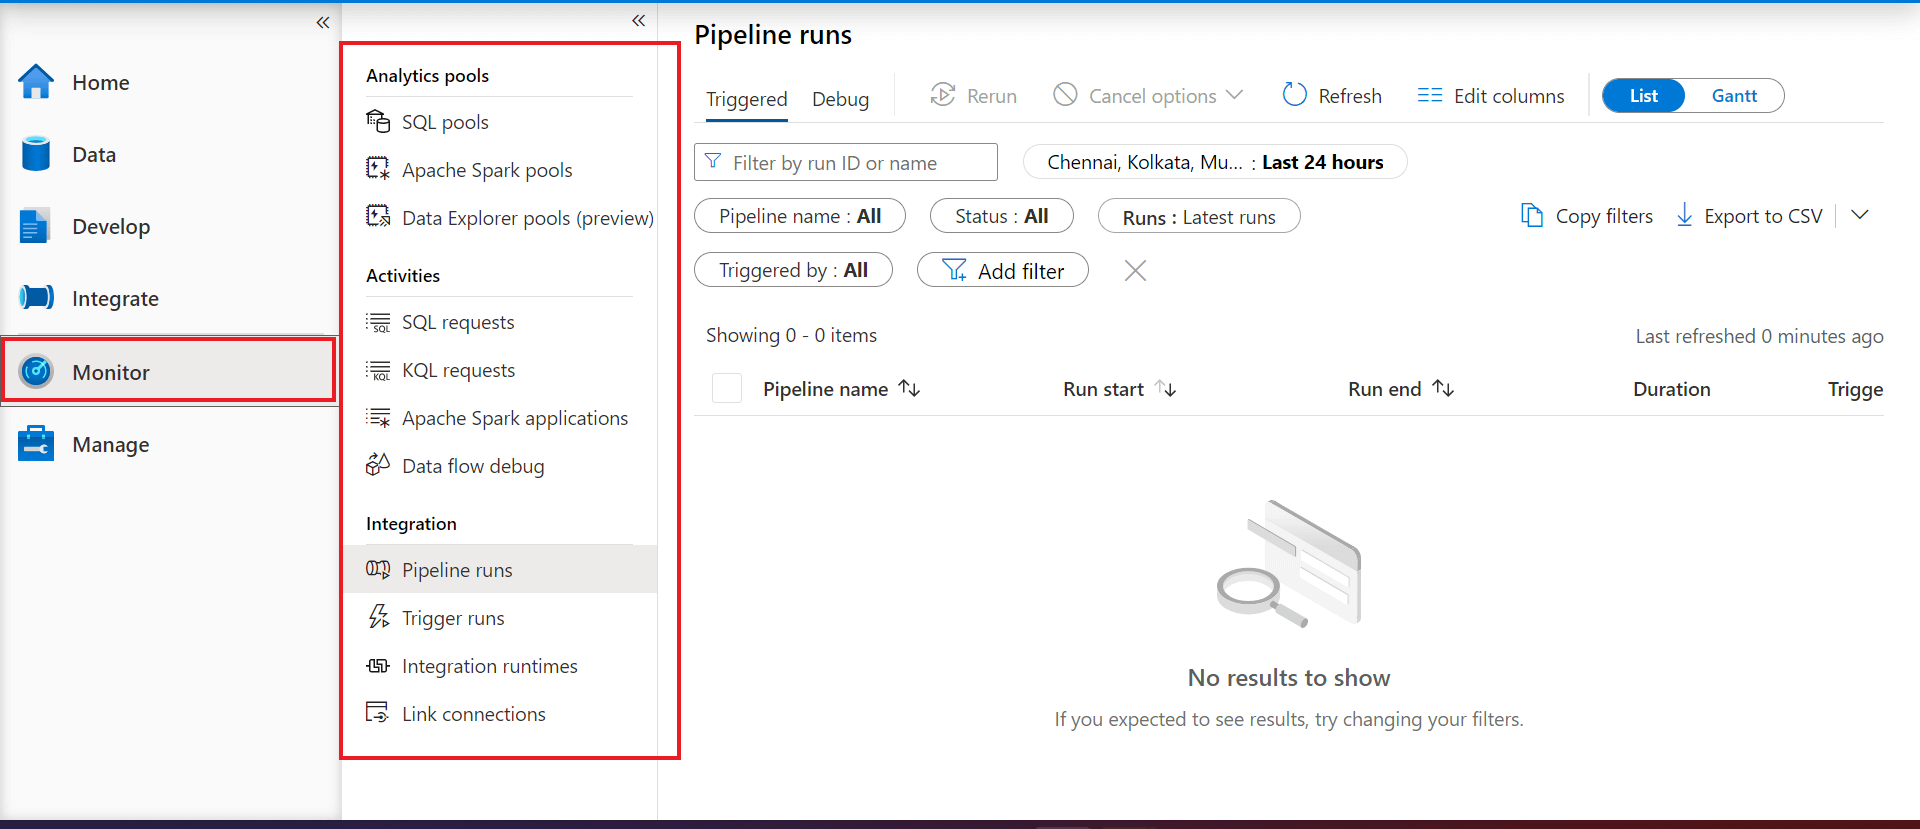Open the Status filter dropdown
The width and height of the screenshot is (1920, 829).
[x=1001, y=216]
